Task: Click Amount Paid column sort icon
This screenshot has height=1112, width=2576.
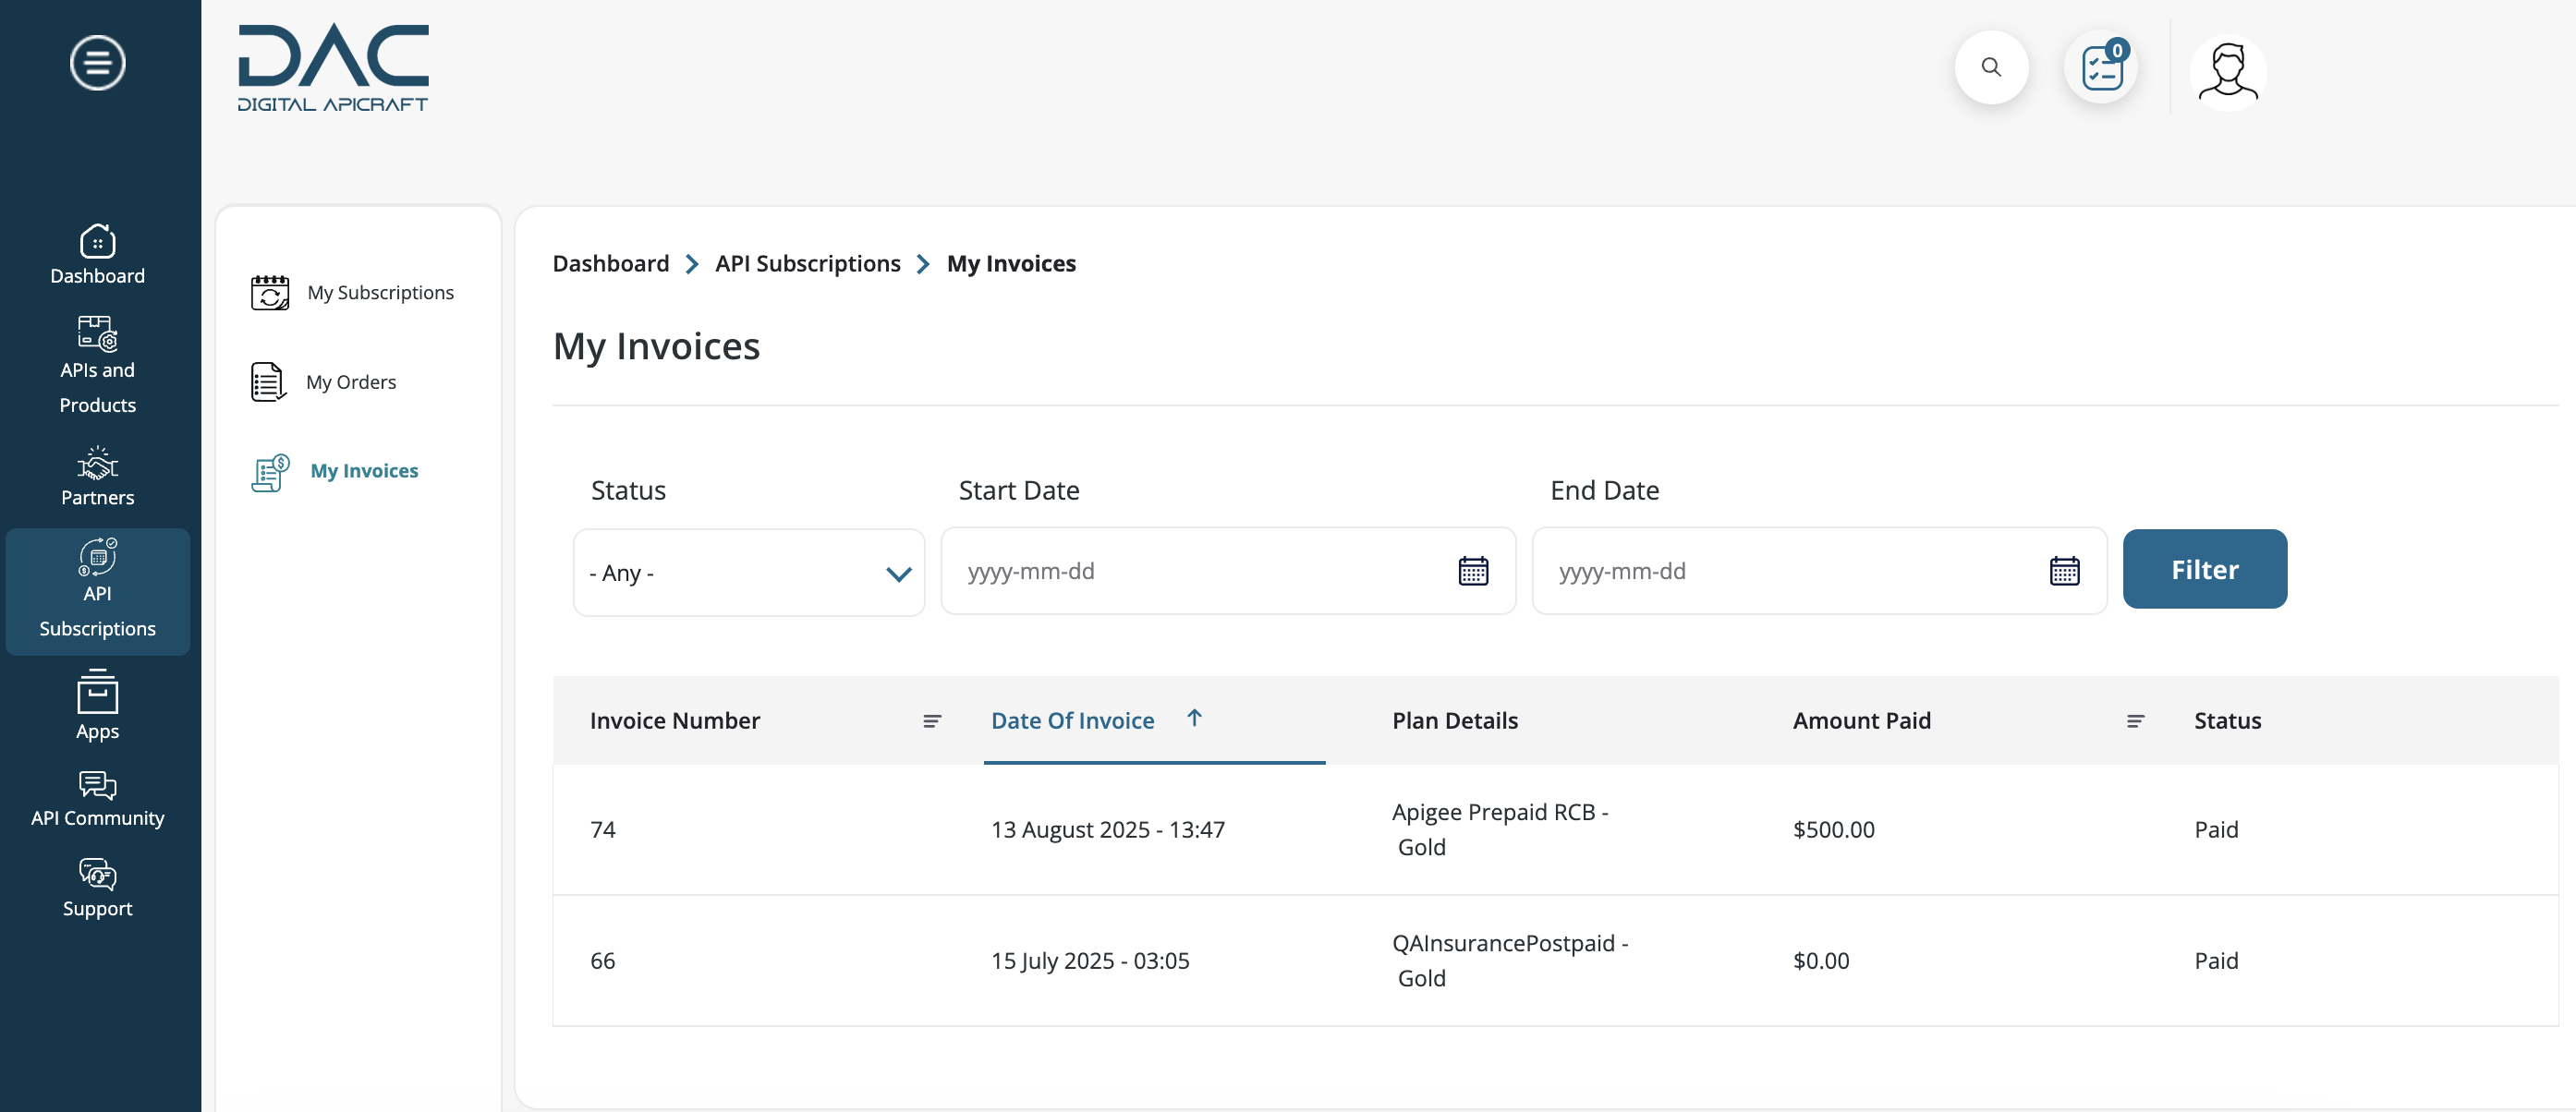Action: (x=2135, y=721)
